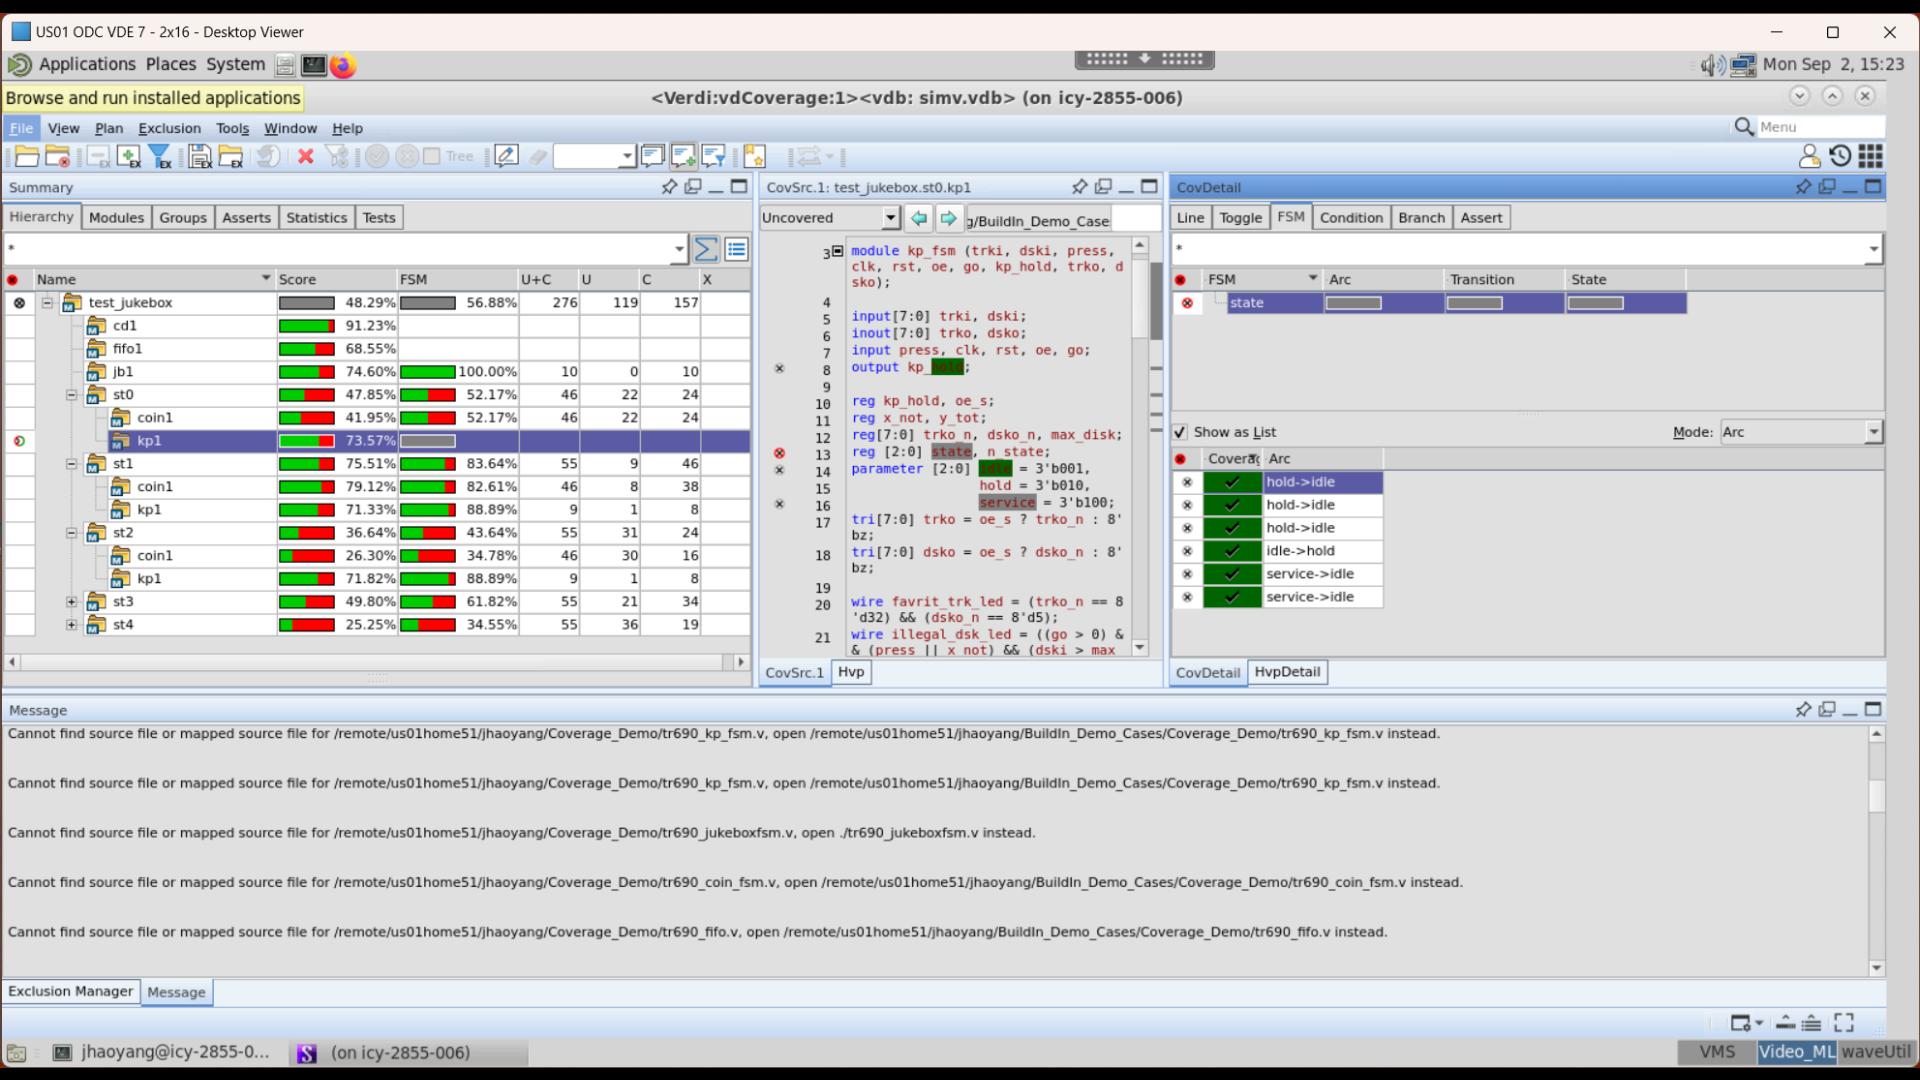
Task: Open the HvpDetail tab
Action: click(x=1287, y=672)
